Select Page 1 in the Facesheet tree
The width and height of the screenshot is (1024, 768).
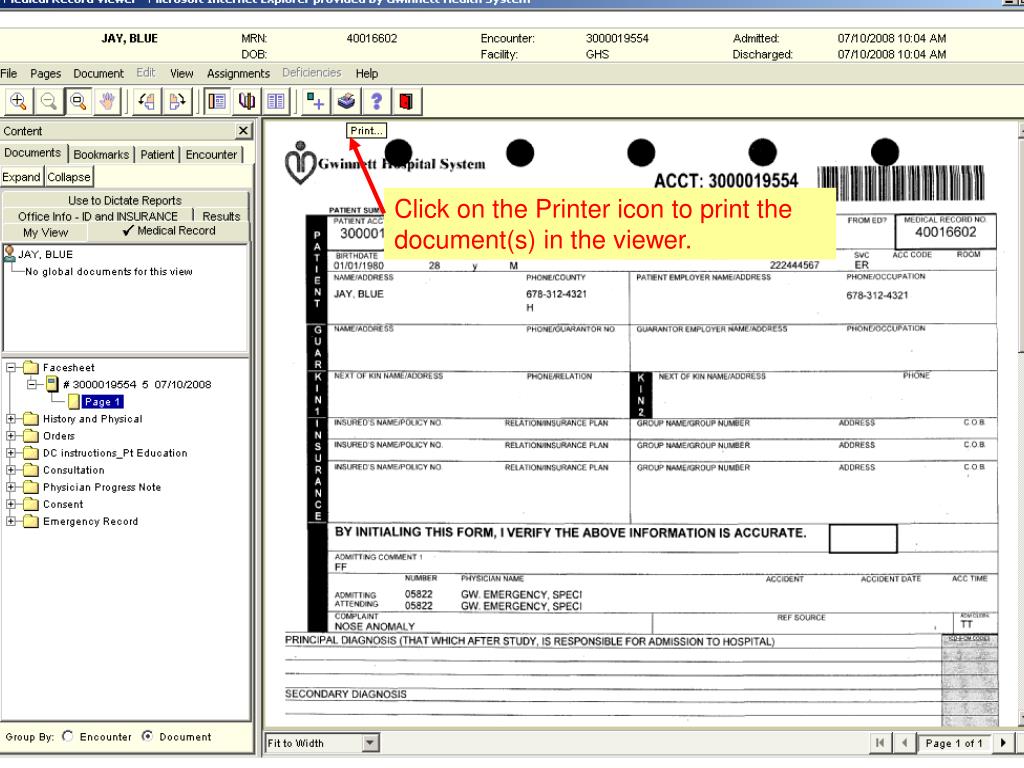tap(102, 402)
